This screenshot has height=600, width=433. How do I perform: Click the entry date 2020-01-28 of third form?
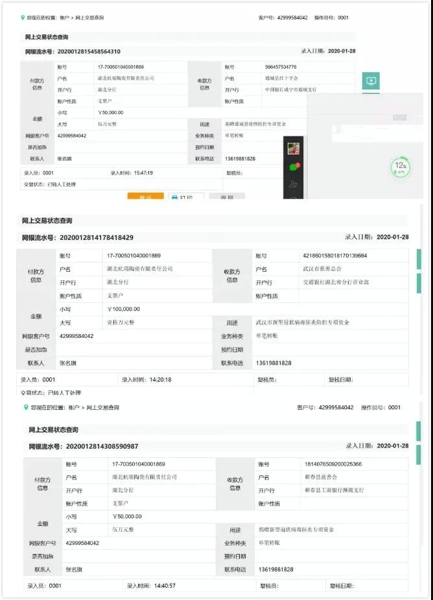(x=393, y=446)
